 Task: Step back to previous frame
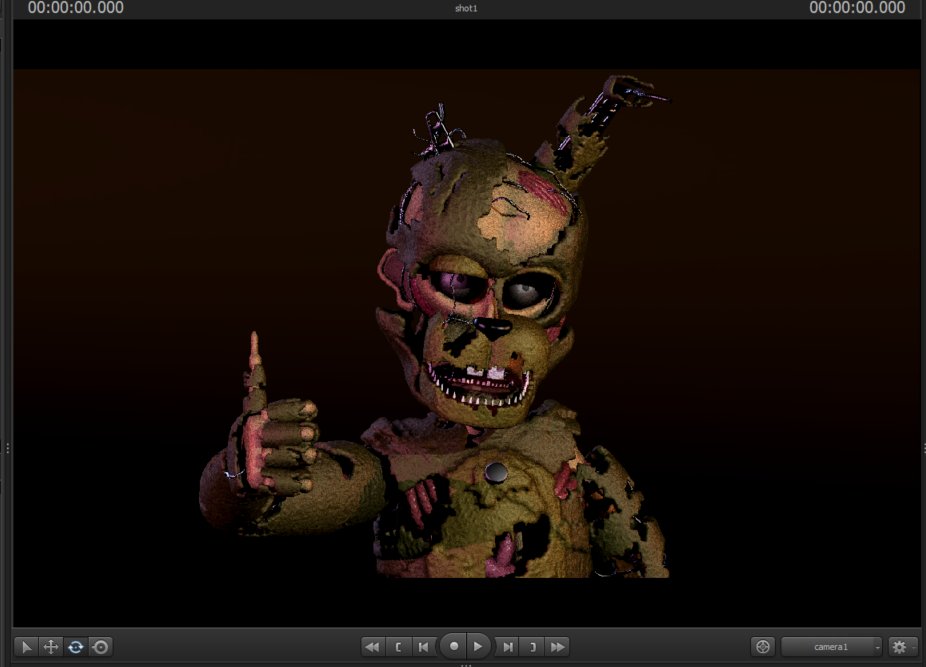pos(423,647)
